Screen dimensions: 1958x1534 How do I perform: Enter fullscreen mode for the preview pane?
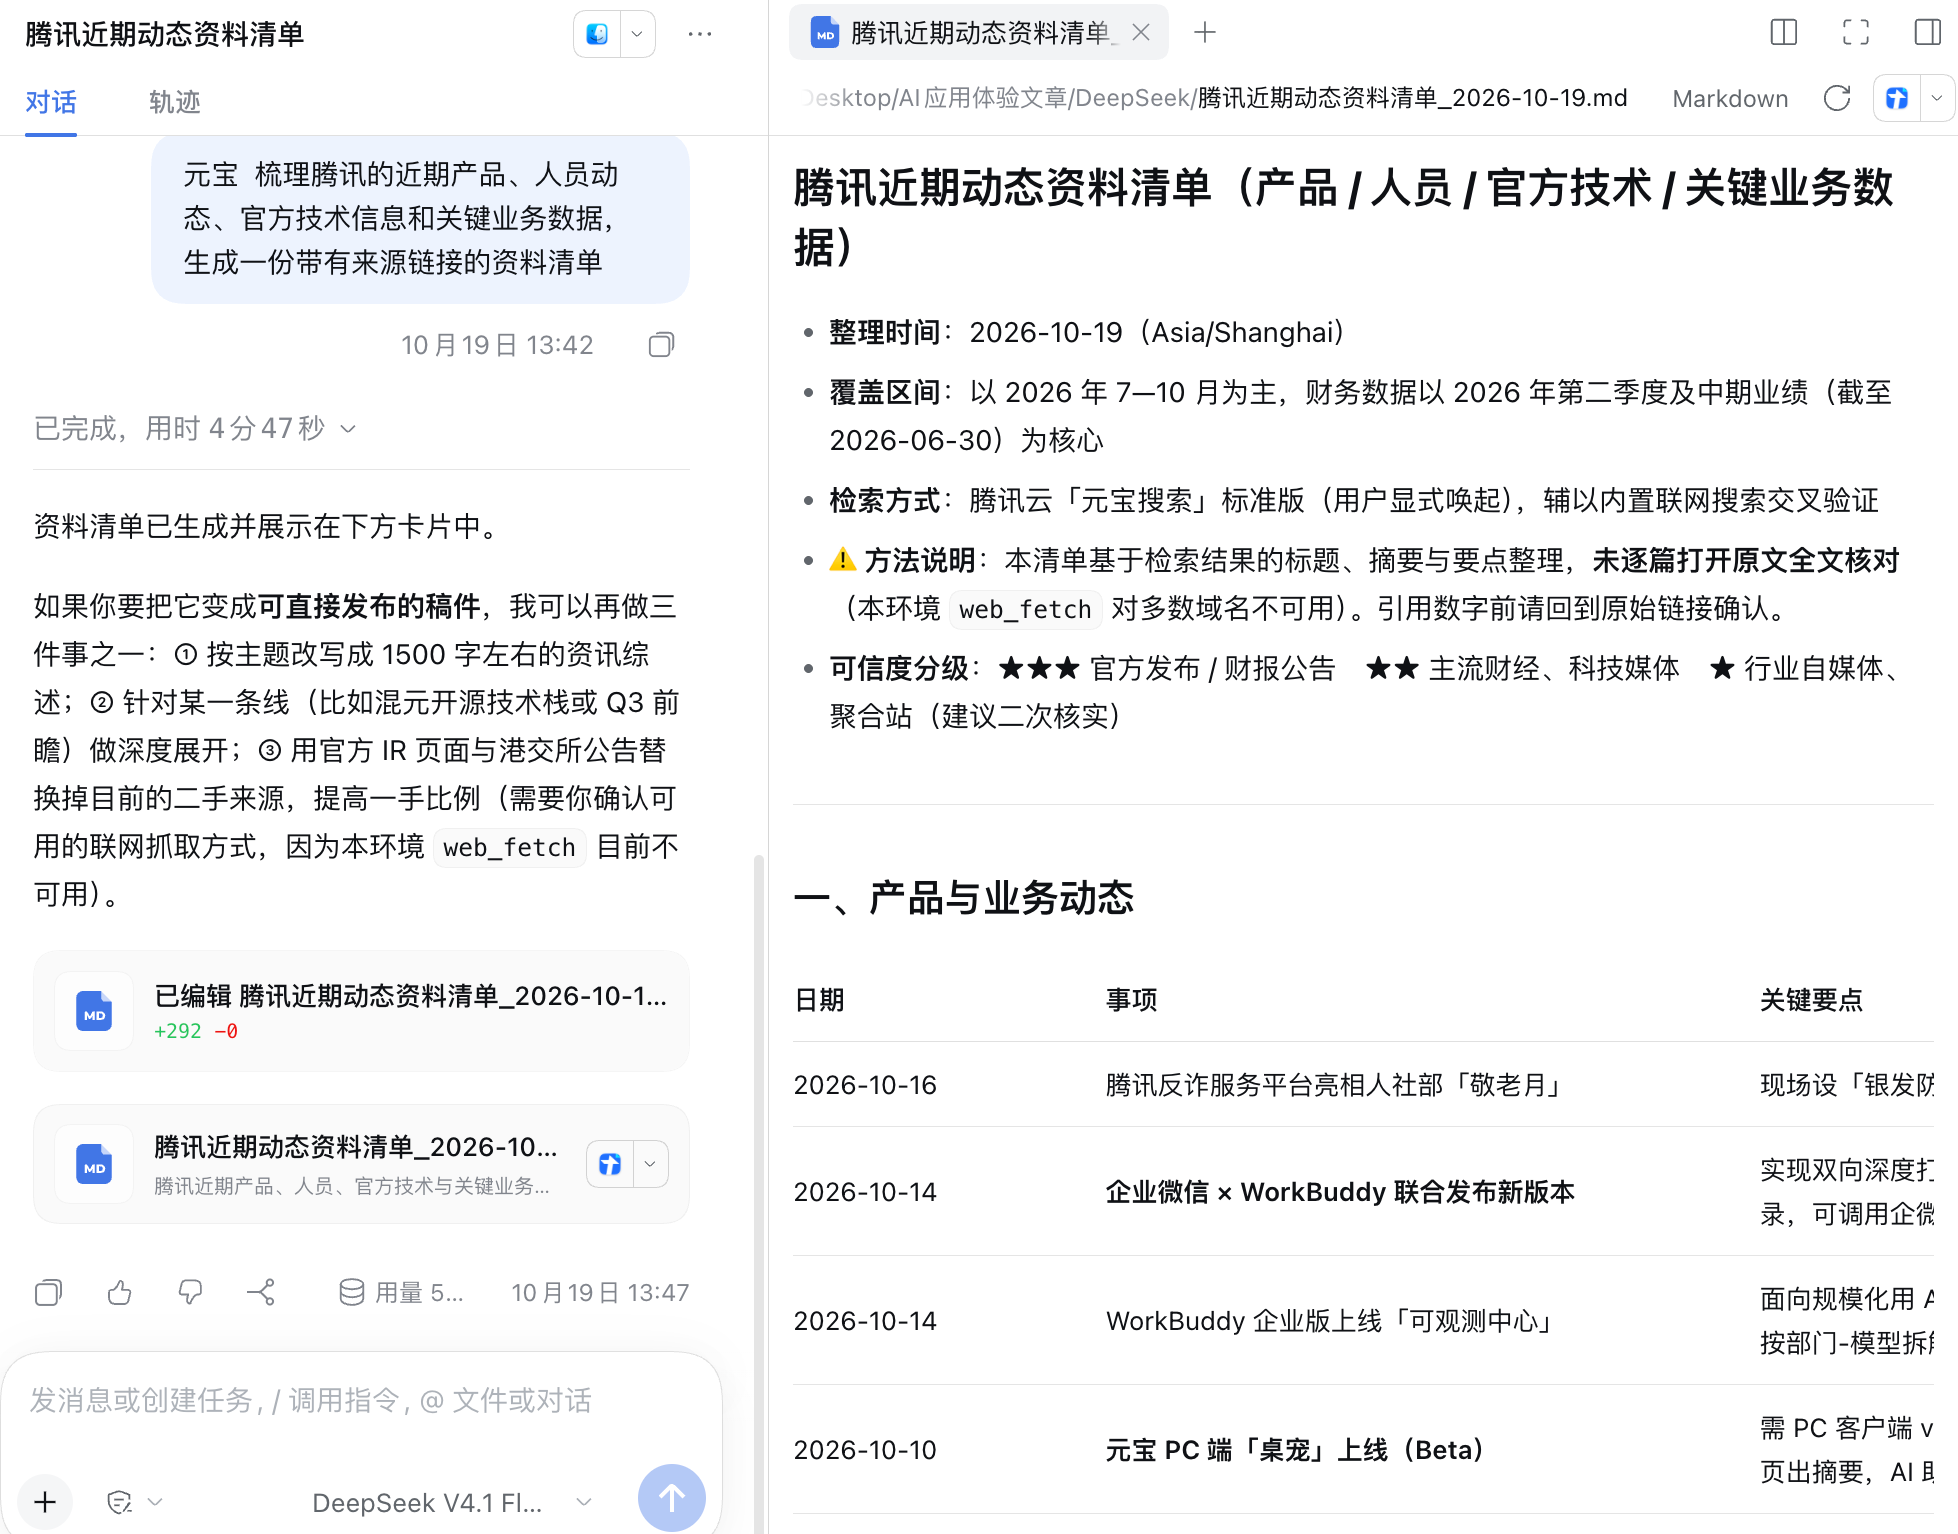(1856, 33)
